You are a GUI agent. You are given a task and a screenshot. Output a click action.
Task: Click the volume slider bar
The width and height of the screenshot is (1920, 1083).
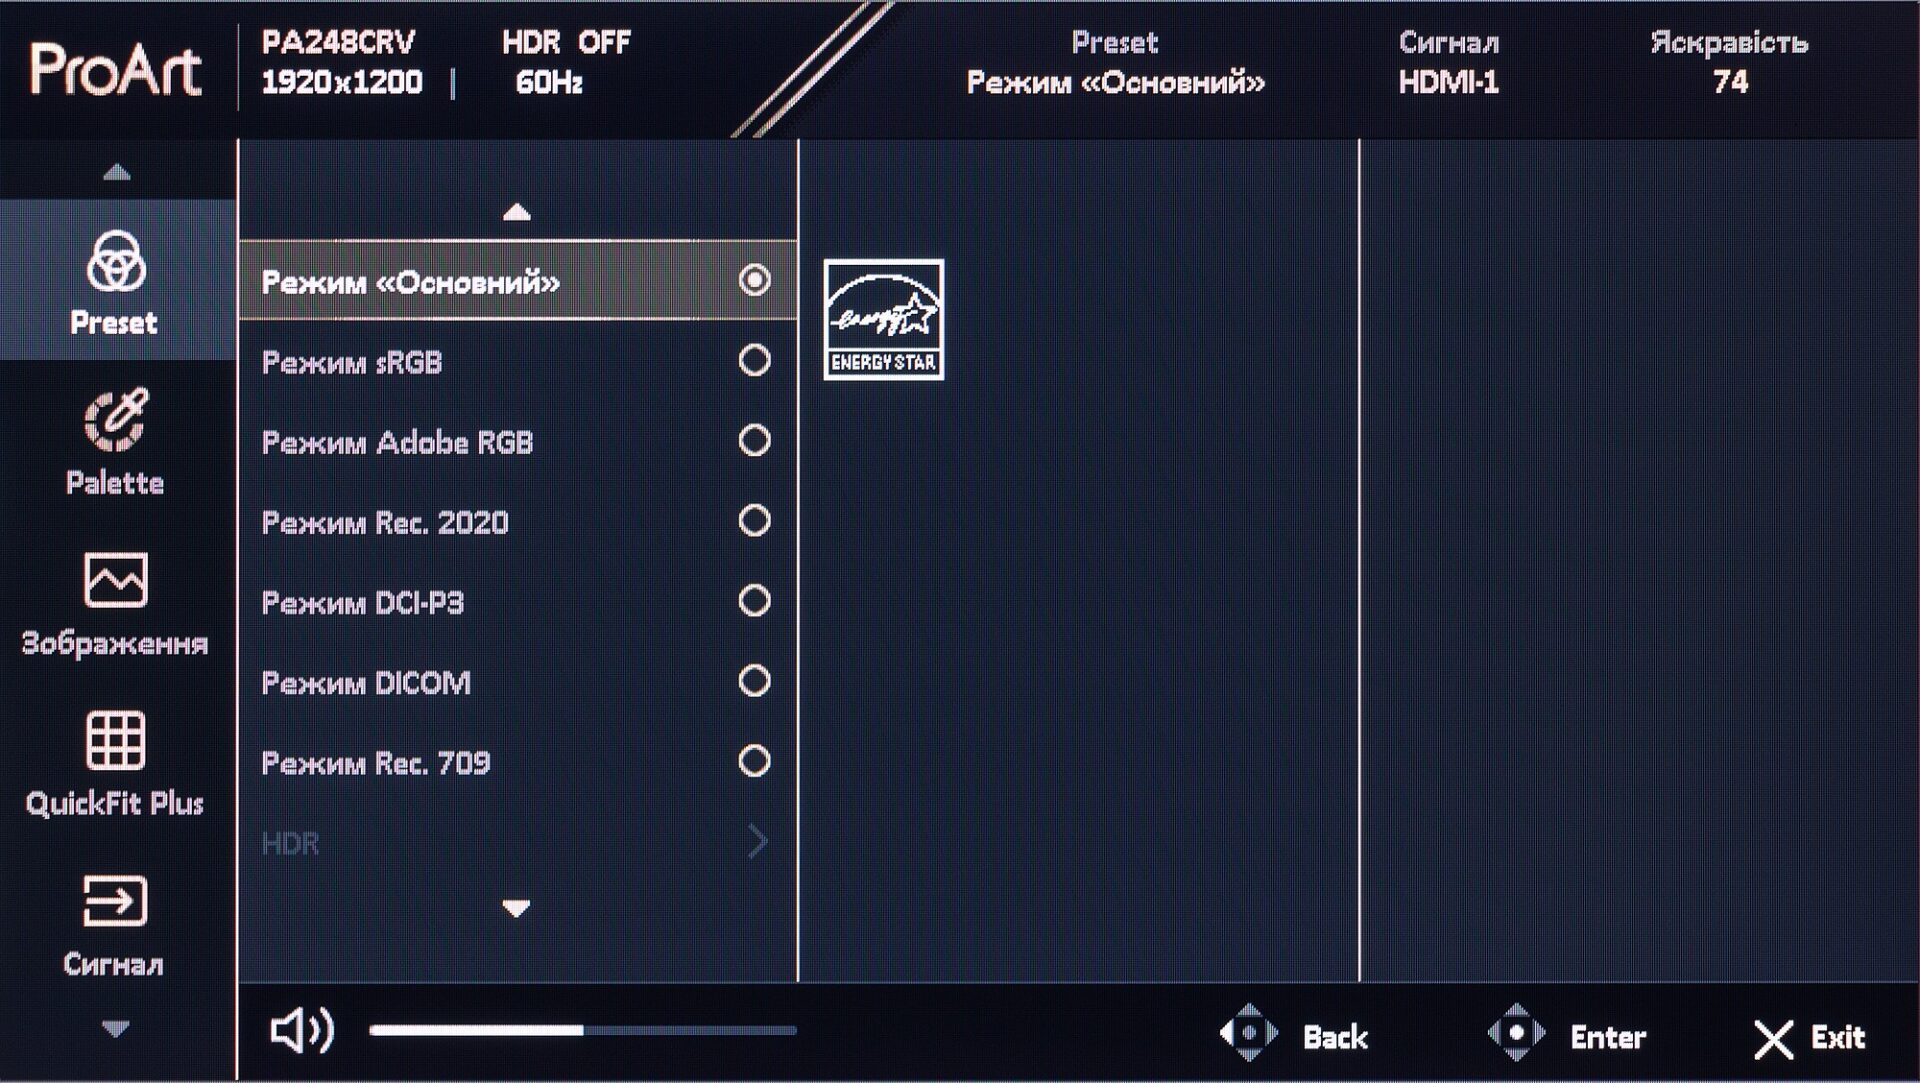(582, 1030)
